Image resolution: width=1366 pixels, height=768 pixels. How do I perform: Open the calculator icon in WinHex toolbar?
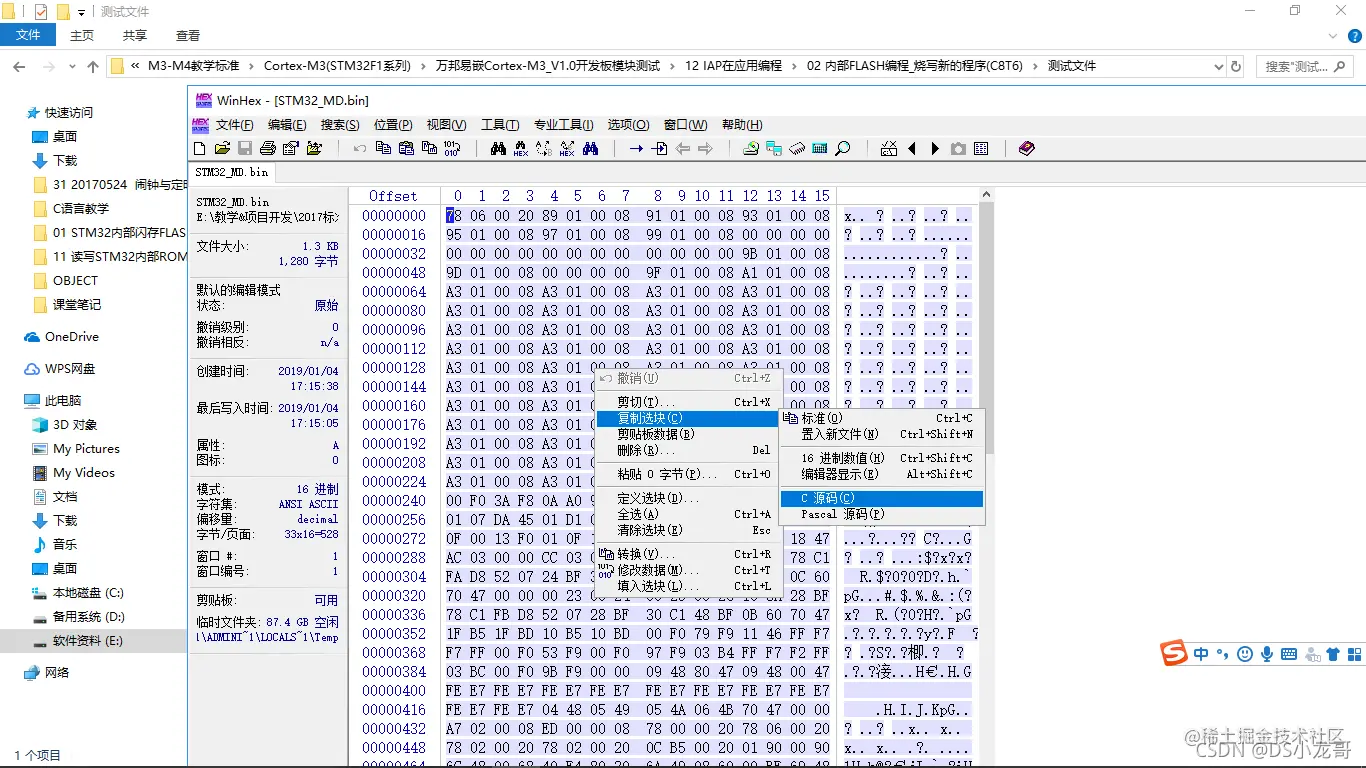pos(820,148)
